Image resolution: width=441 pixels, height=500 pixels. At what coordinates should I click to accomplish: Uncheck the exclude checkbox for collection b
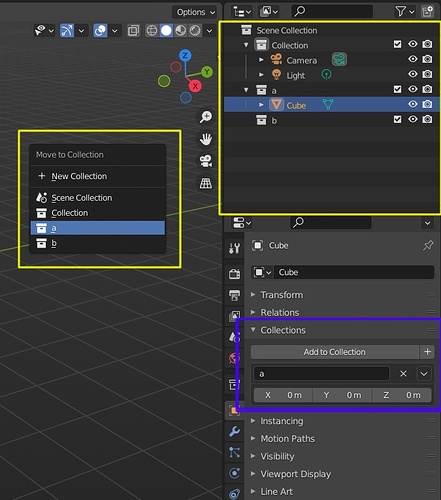click(397, 119)
